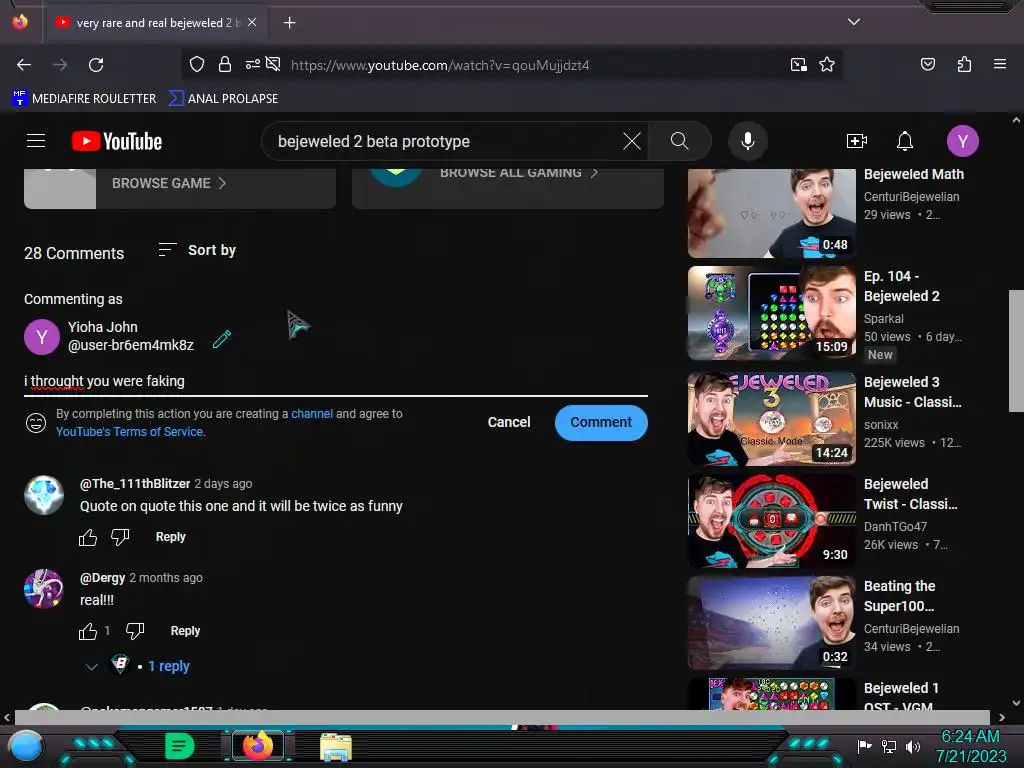This screenshot has width=1024, height=768.
Task: Open the channel link in notice
Action: point(312,414)
